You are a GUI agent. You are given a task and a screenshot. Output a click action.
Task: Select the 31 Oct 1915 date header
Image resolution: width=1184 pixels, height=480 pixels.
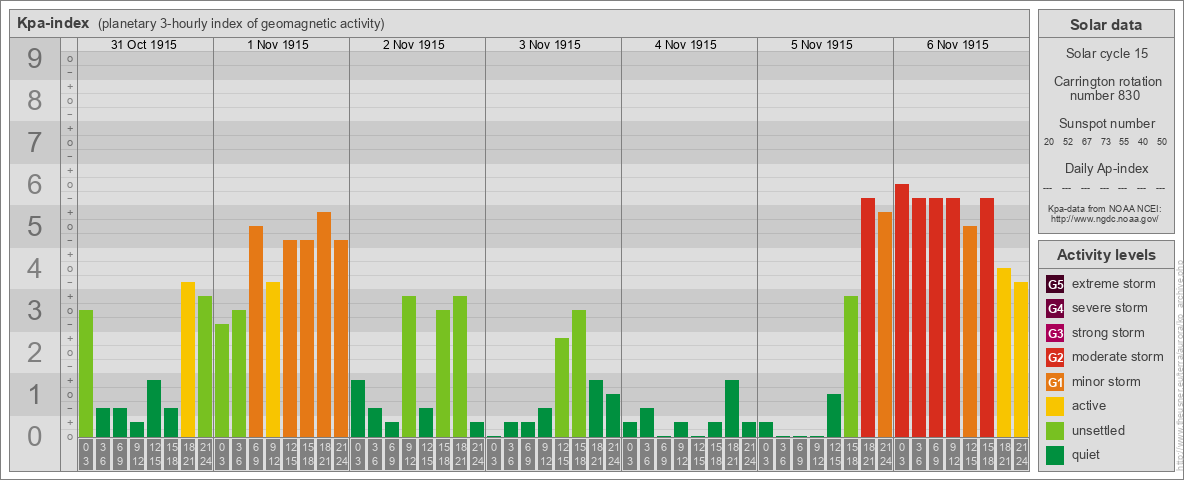click(x=144, y=45)
